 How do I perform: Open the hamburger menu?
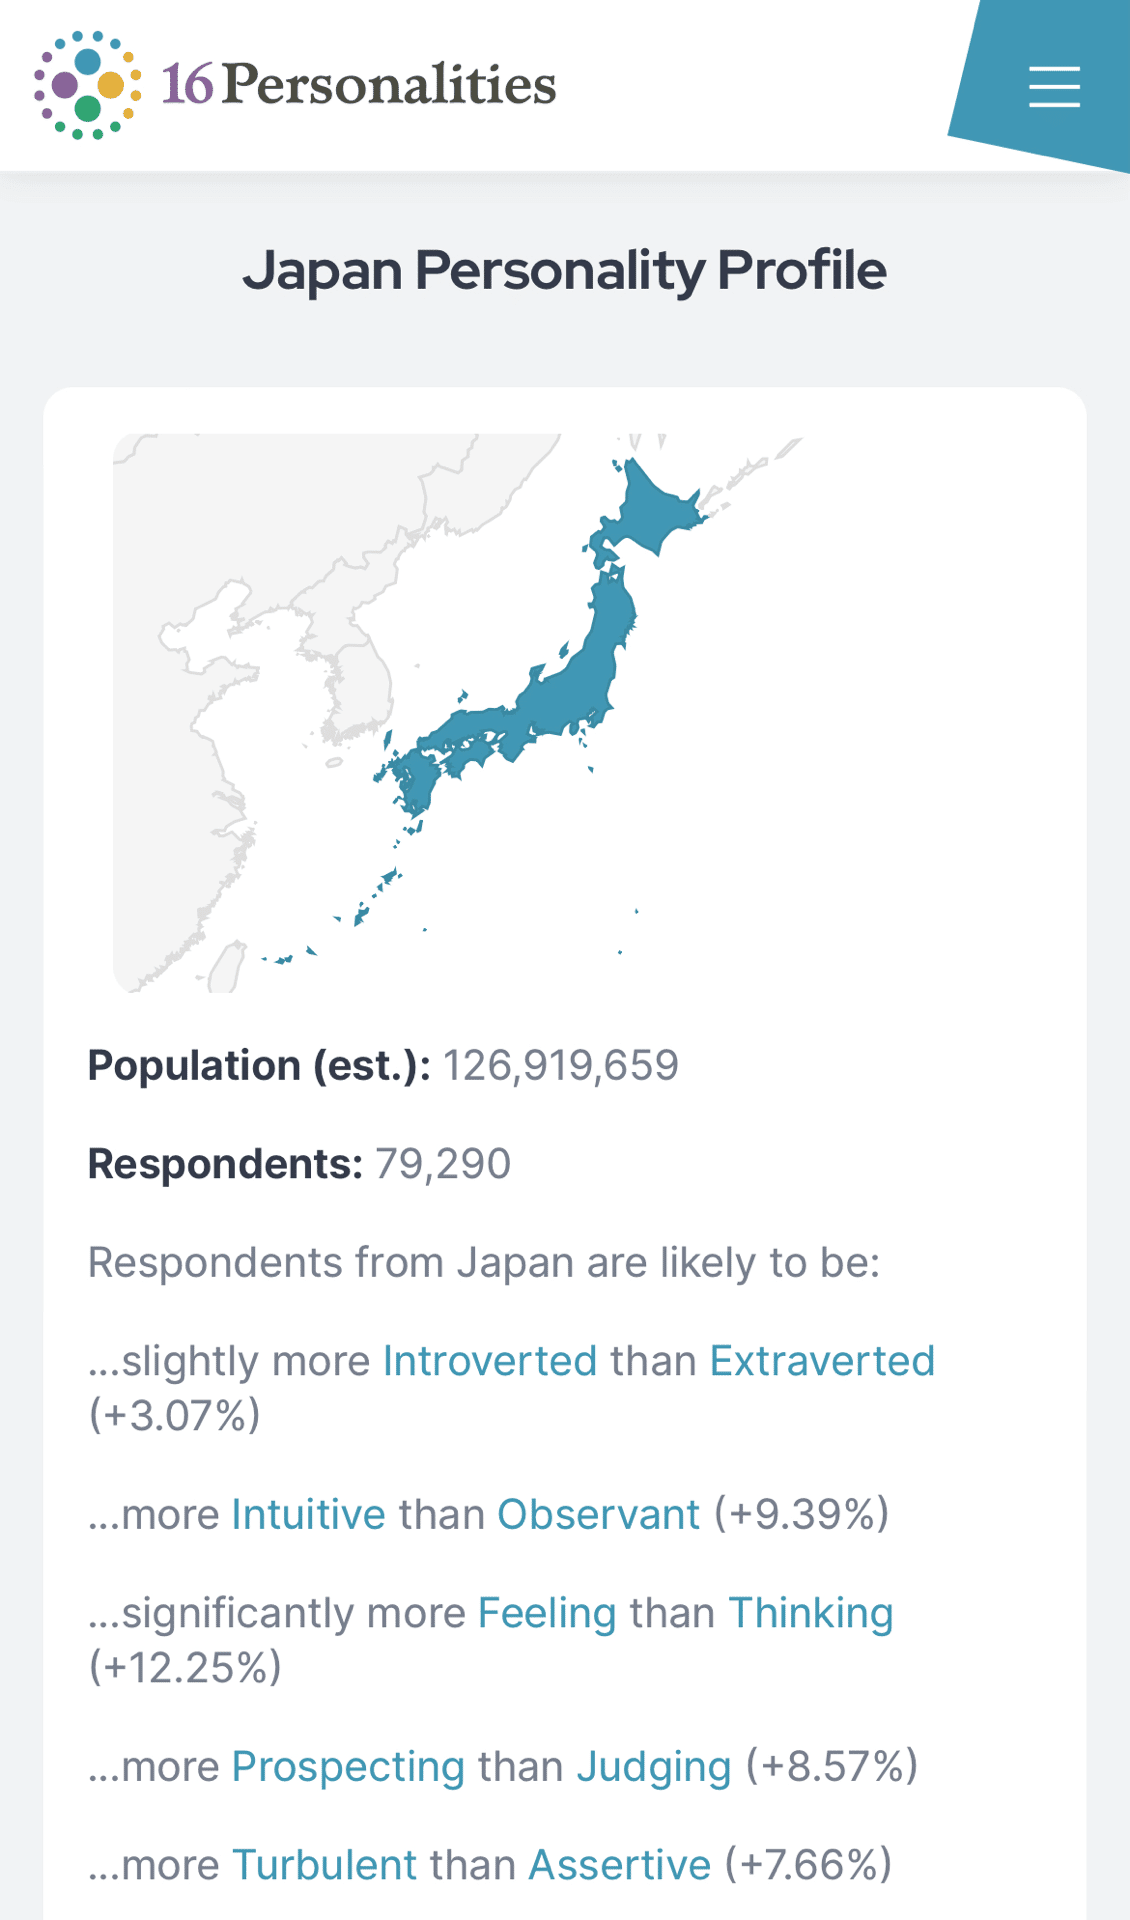tap(1054, 87)
